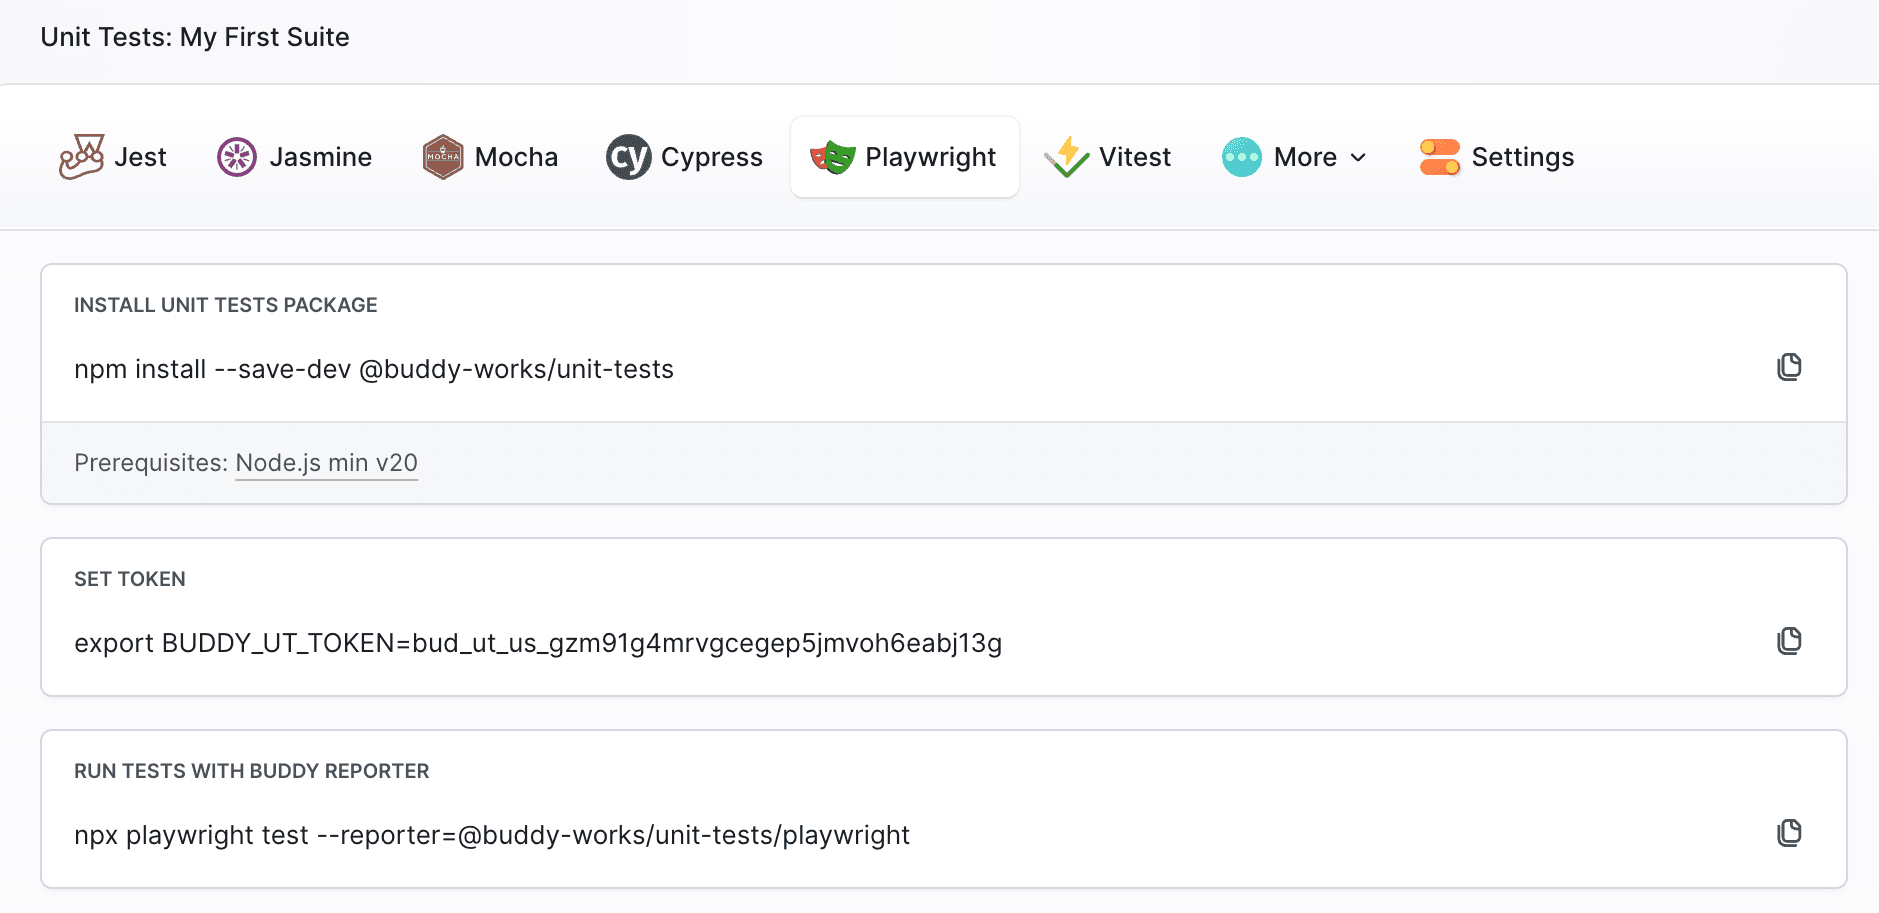Click the More teal circle icon
Viewport: 1879px width, 913px height.
coord(1240,157)
